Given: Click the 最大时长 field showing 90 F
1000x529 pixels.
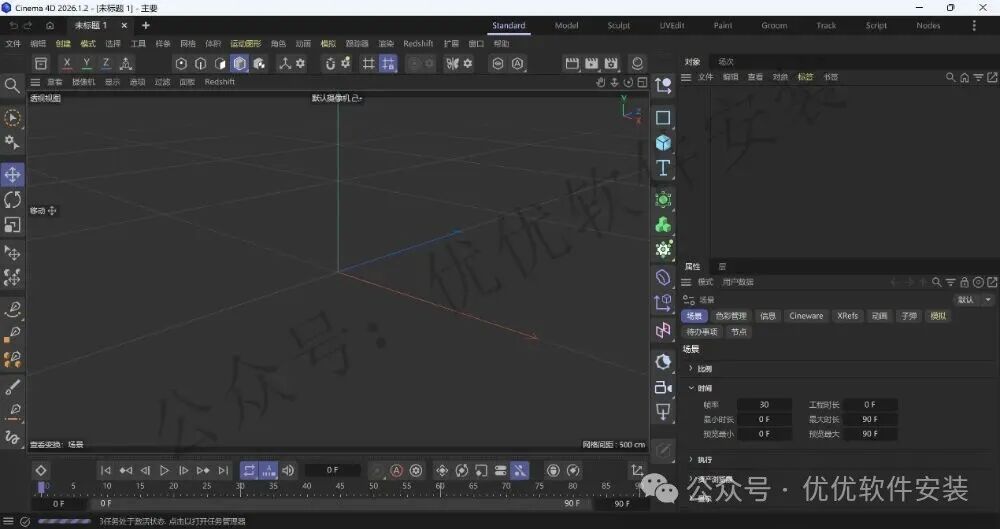Looking at the screenshot, I should tap(870, 419).
